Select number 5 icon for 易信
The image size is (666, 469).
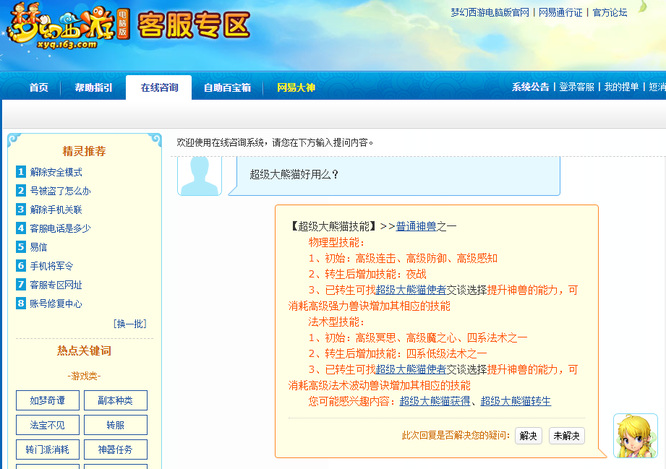click(21, 247)
